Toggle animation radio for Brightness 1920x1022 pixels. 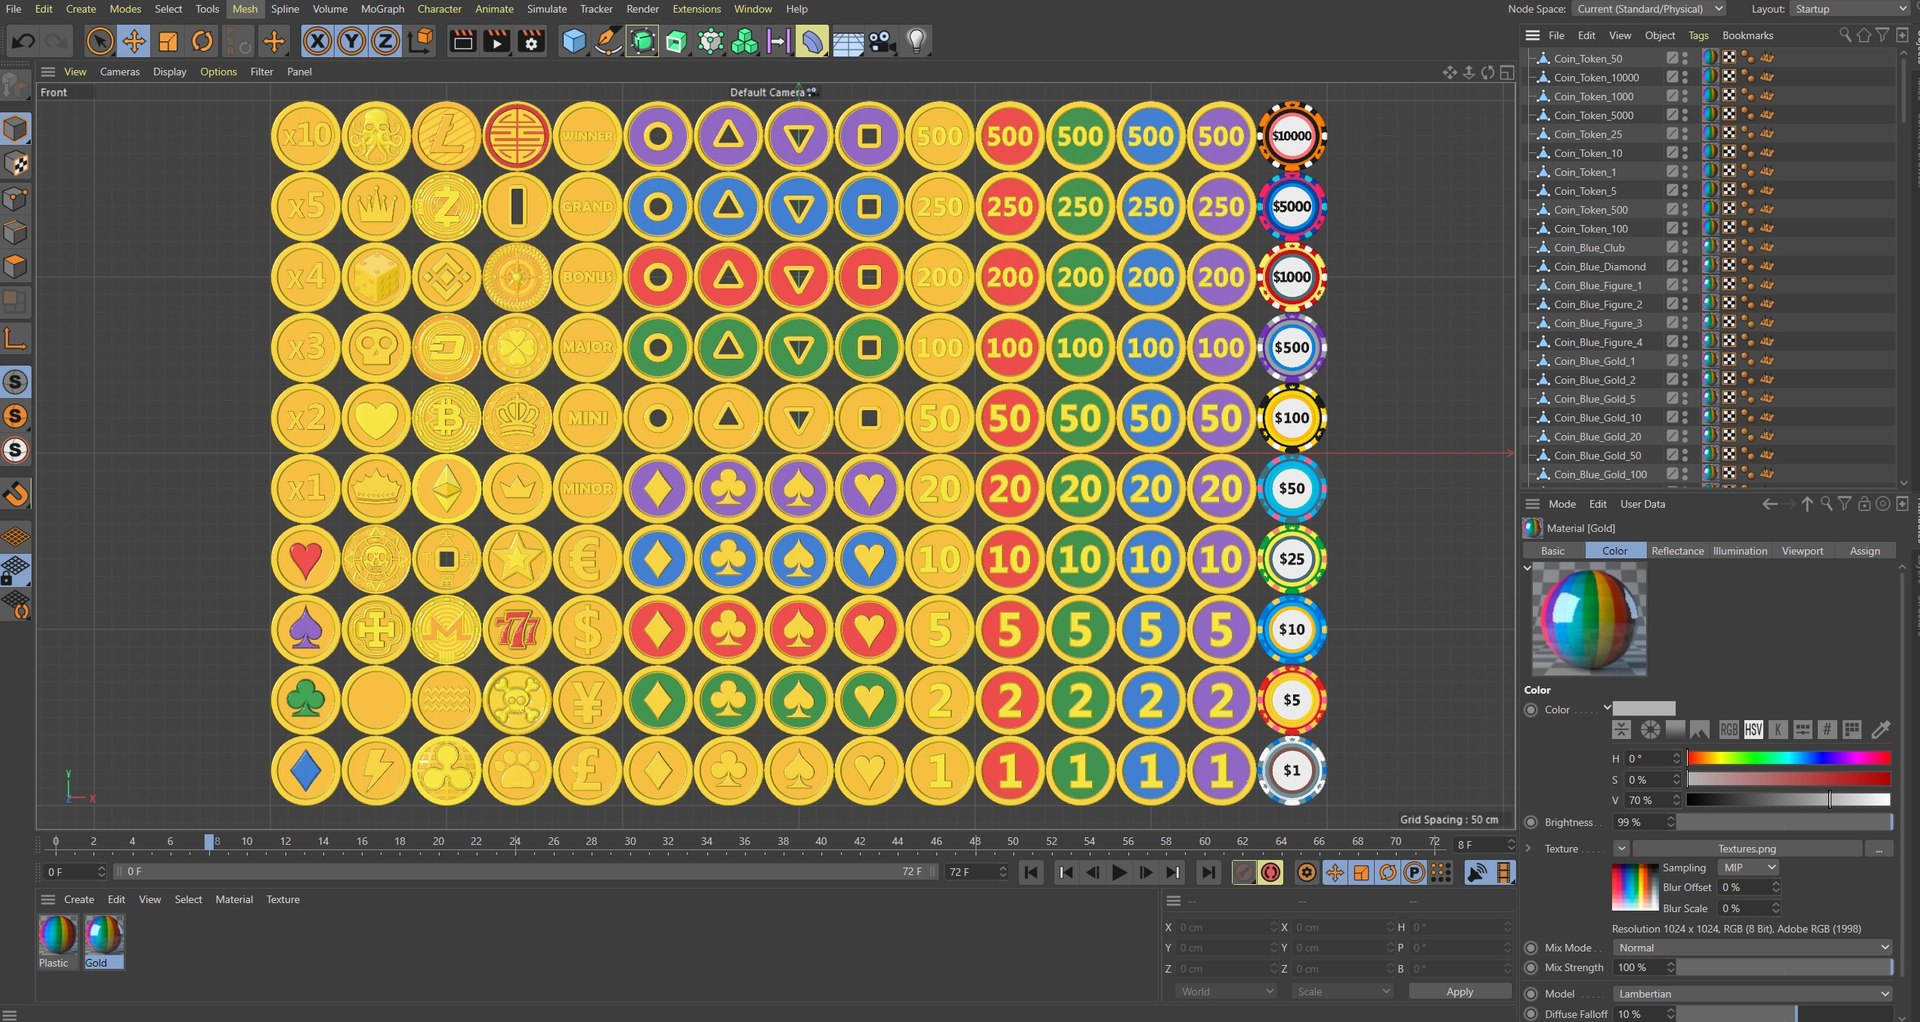point(1531,822)
